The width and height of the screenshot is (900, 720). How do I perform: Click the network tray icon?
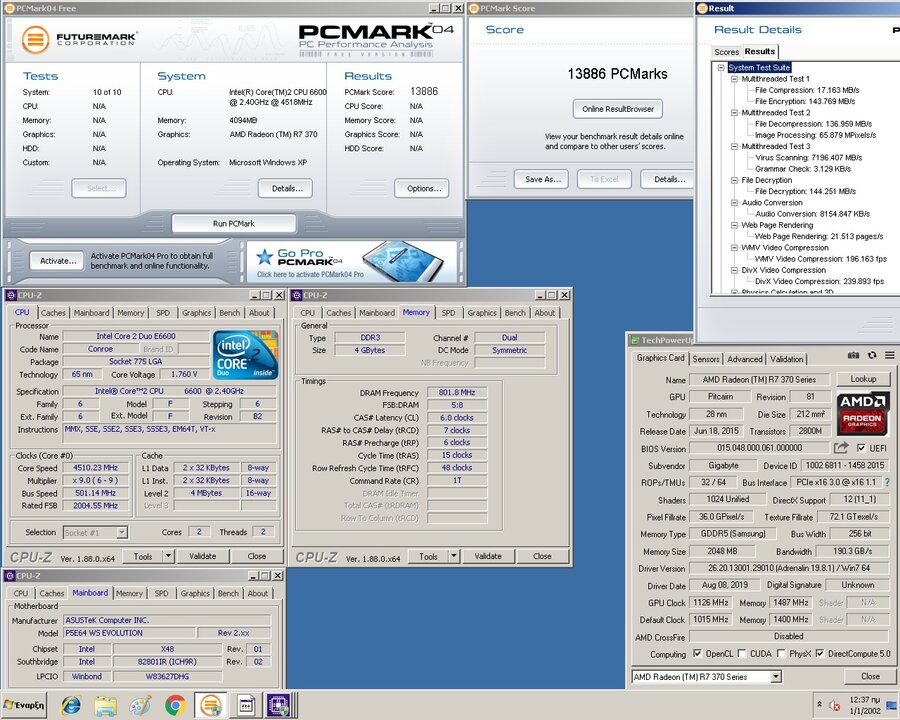[891, 706]
